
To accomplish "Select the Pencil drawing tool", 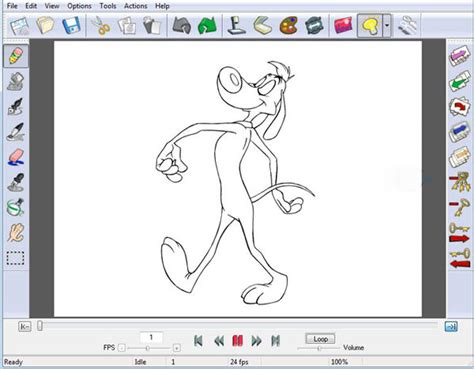I will pyautogui.click(x=16, y=56).
